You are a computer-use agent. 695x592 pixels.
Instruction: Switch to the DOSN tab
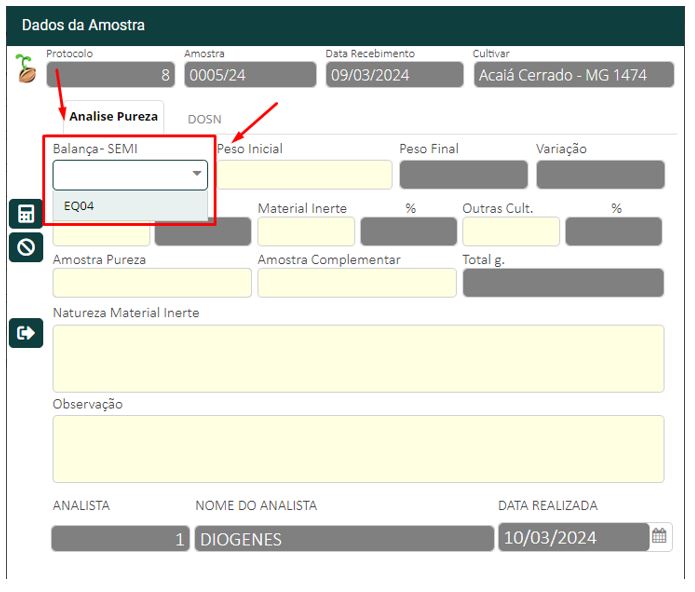[x=204, y=118]
